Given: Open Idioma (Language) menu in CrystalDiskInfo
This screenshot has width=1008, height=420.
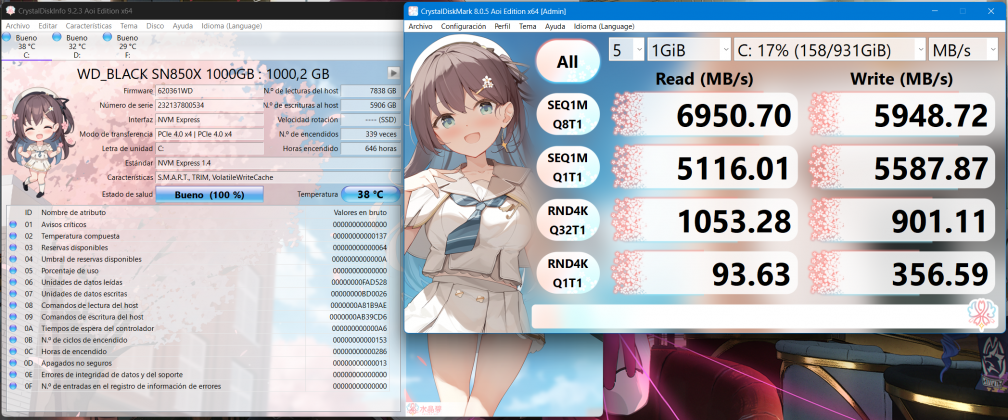Looking at the screenshot, I should pos(231,26).
